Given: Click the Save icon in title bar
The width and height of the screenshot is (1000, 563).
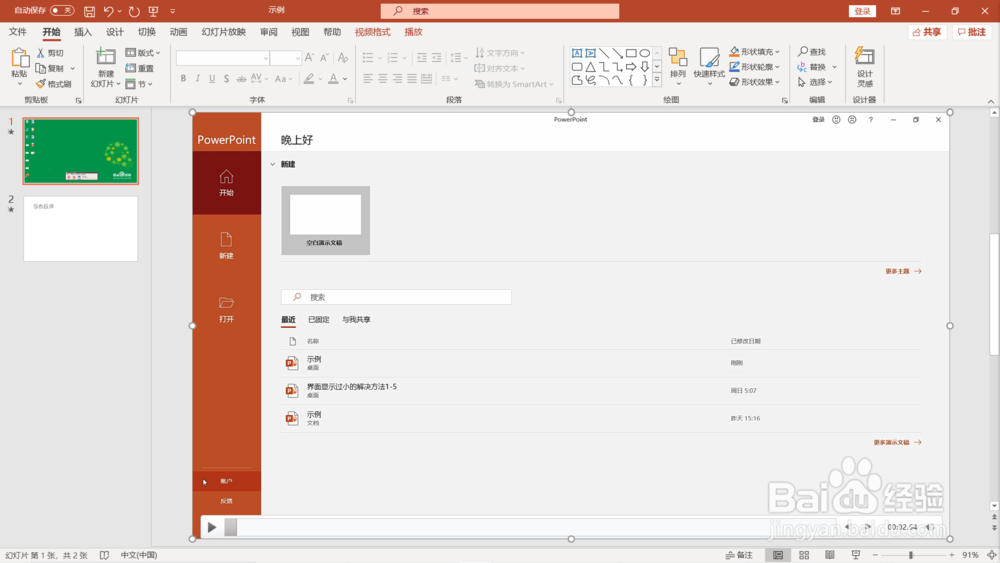Looking at the screenshot, I should (89, 11).
